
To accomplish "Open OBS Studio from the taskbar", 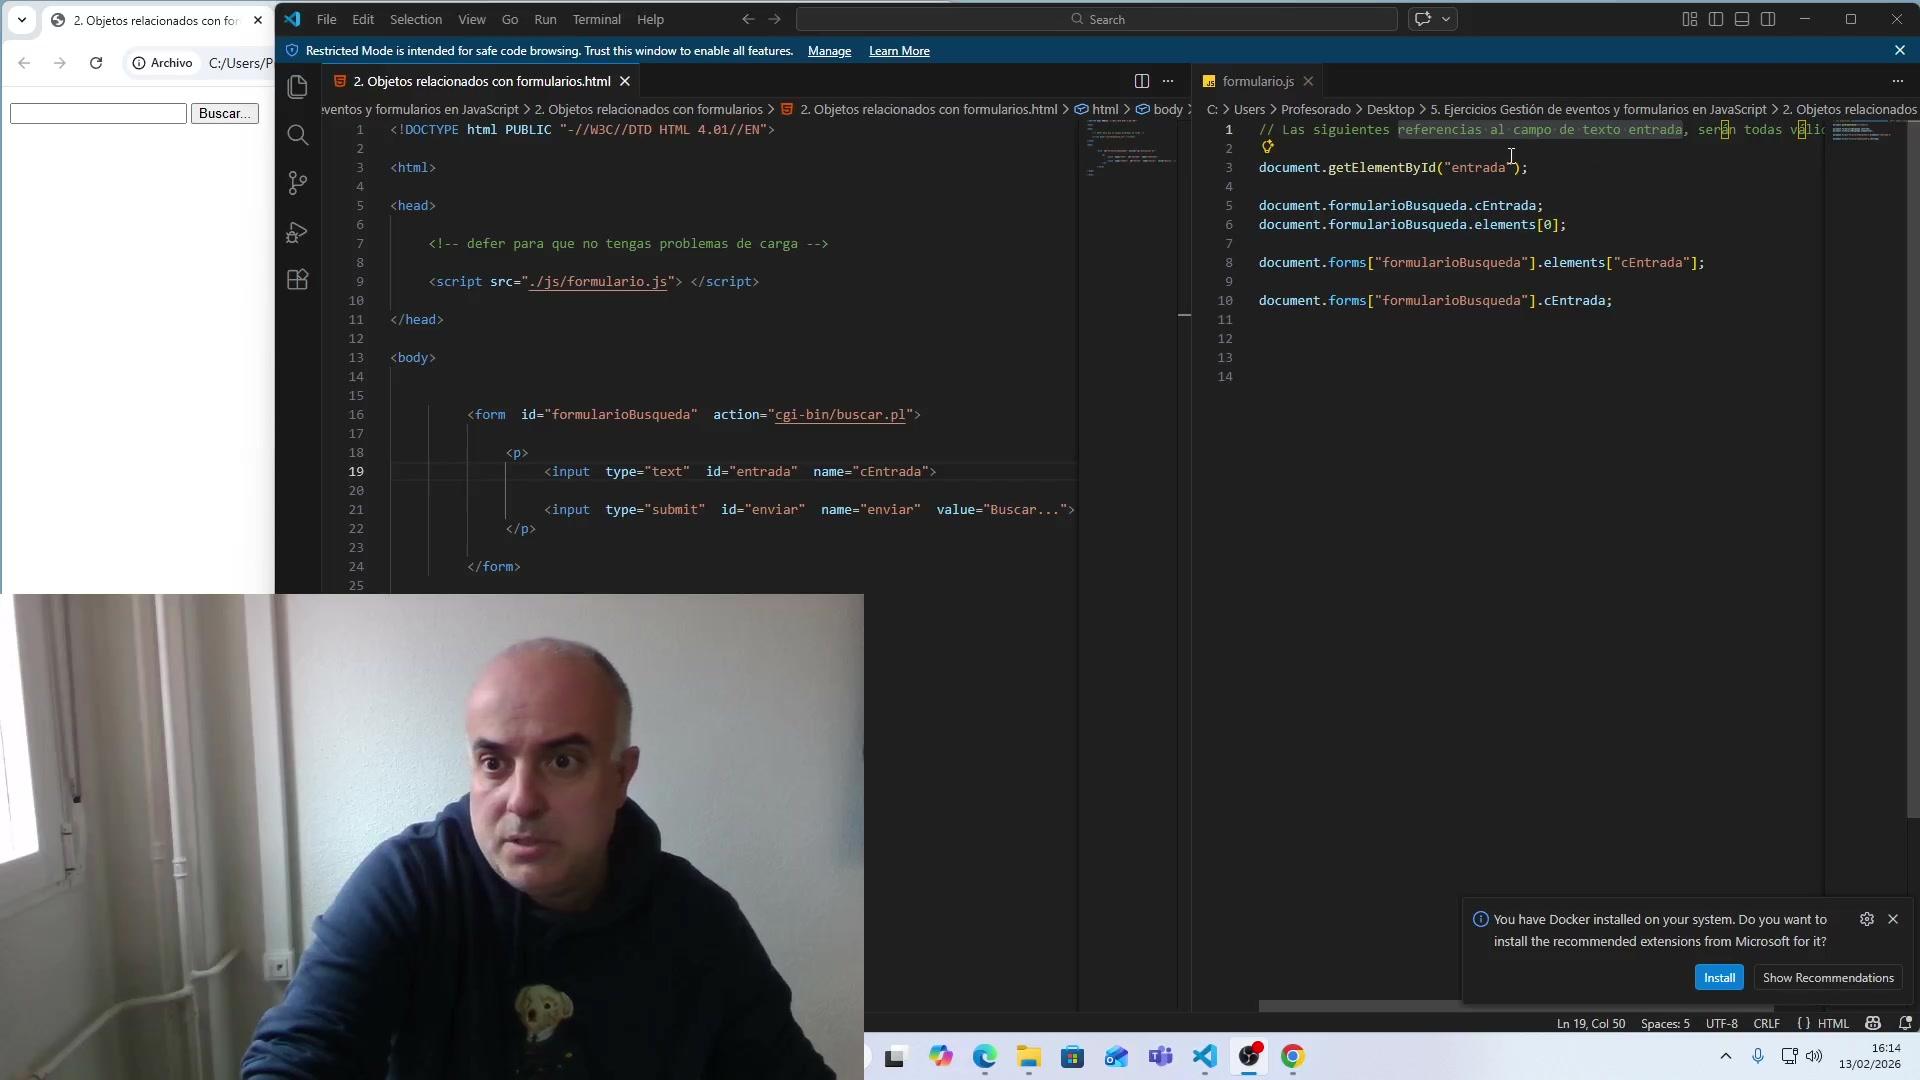I will 1249,1056.
